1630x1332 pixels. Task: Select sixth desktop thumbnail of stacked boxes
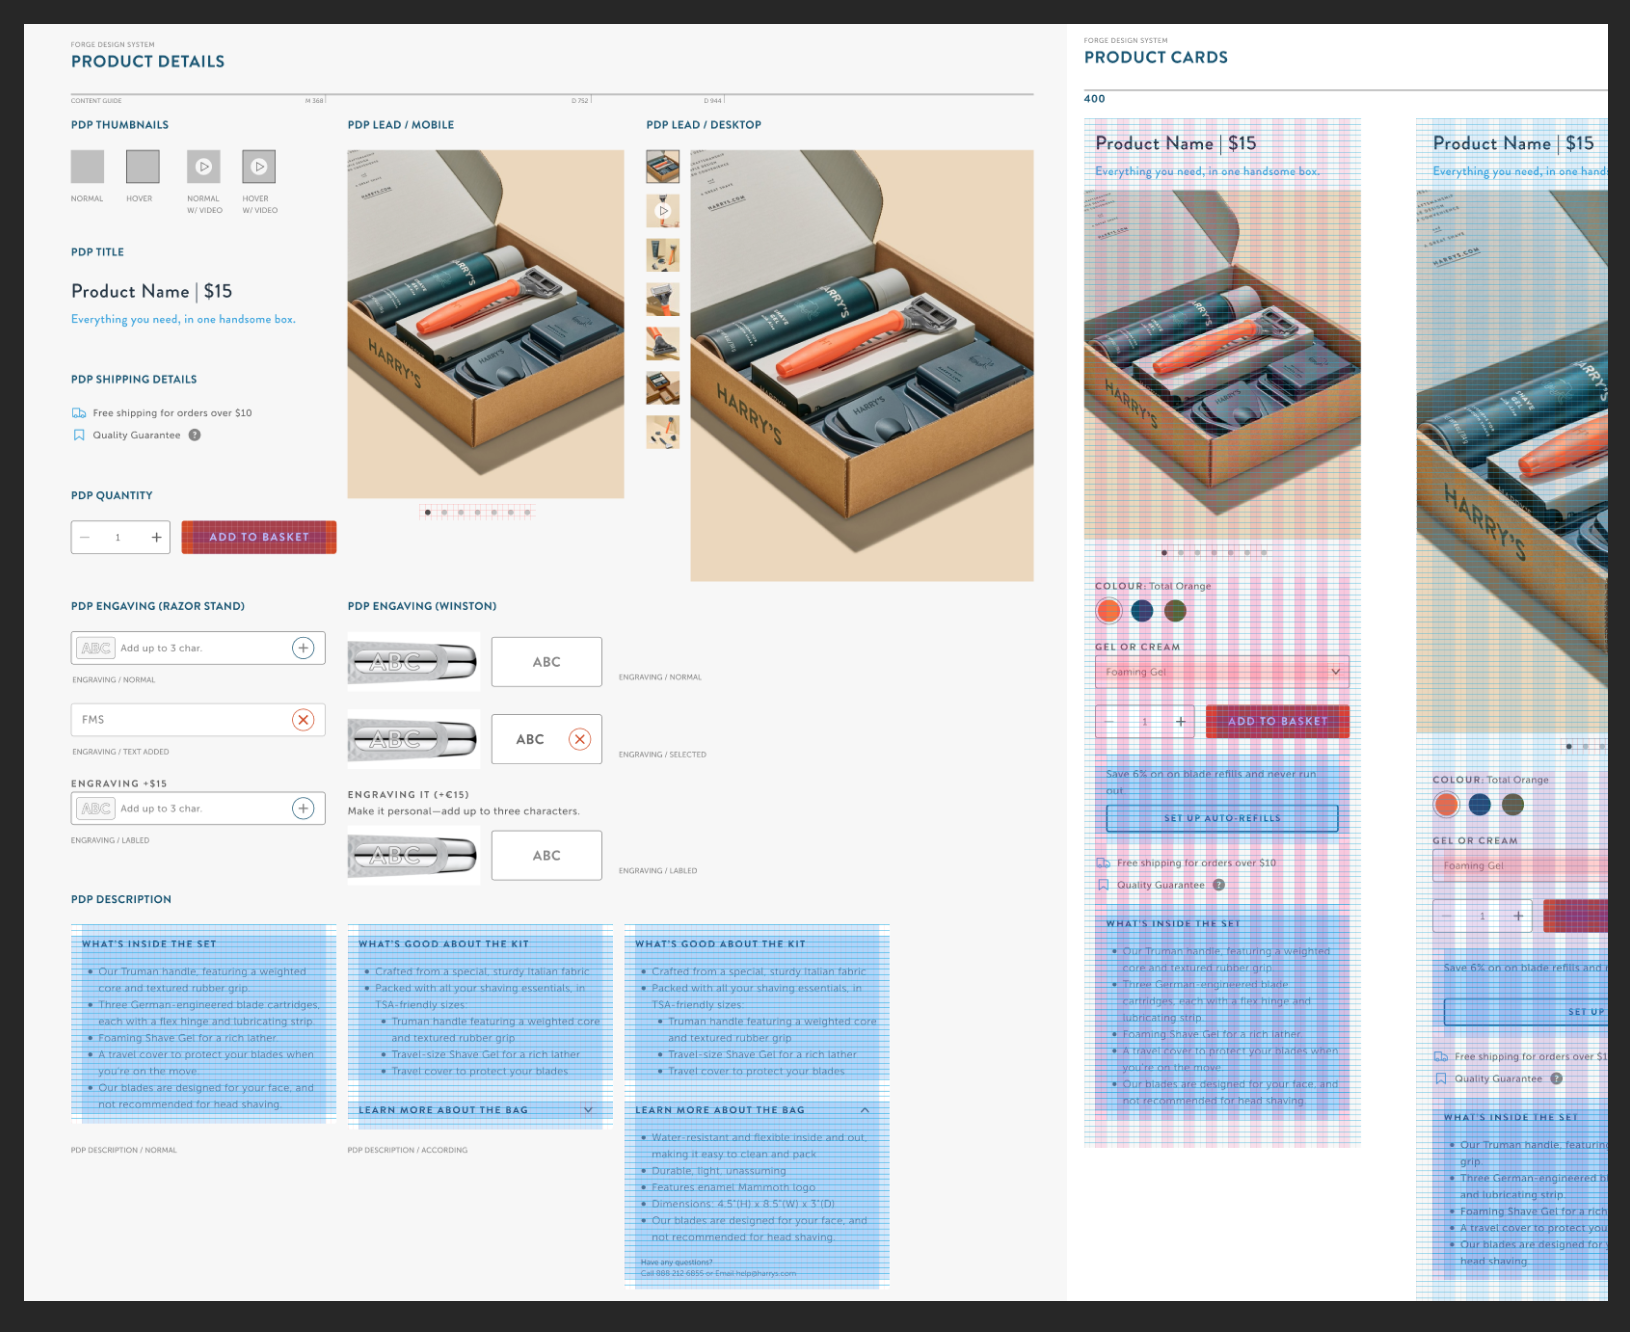663,388
